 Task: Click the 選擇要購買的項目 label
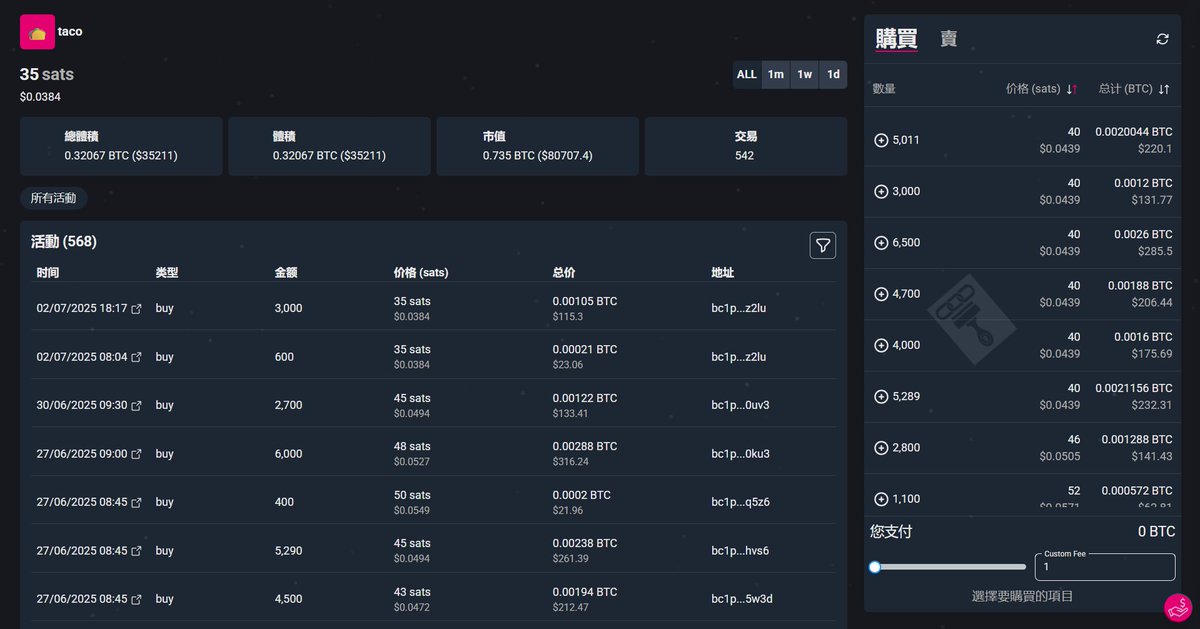(x=1023, y=596)
